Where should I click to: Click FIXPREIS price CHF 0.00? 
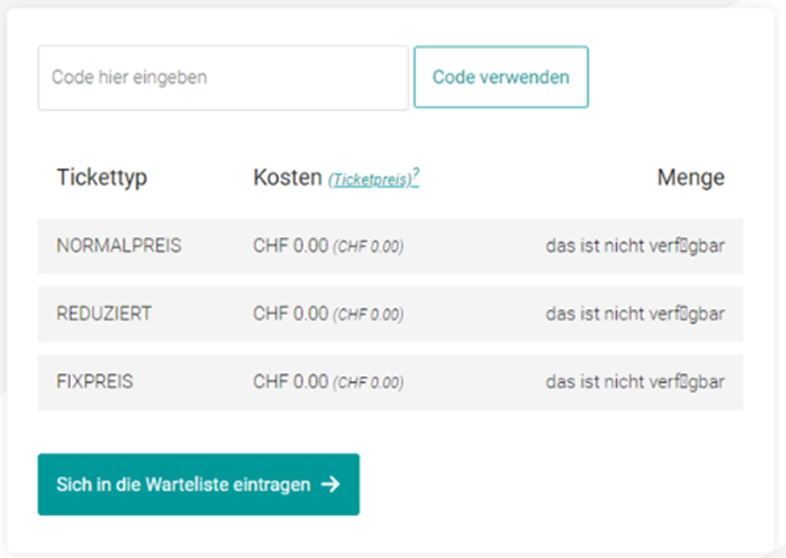coord(290,382)
